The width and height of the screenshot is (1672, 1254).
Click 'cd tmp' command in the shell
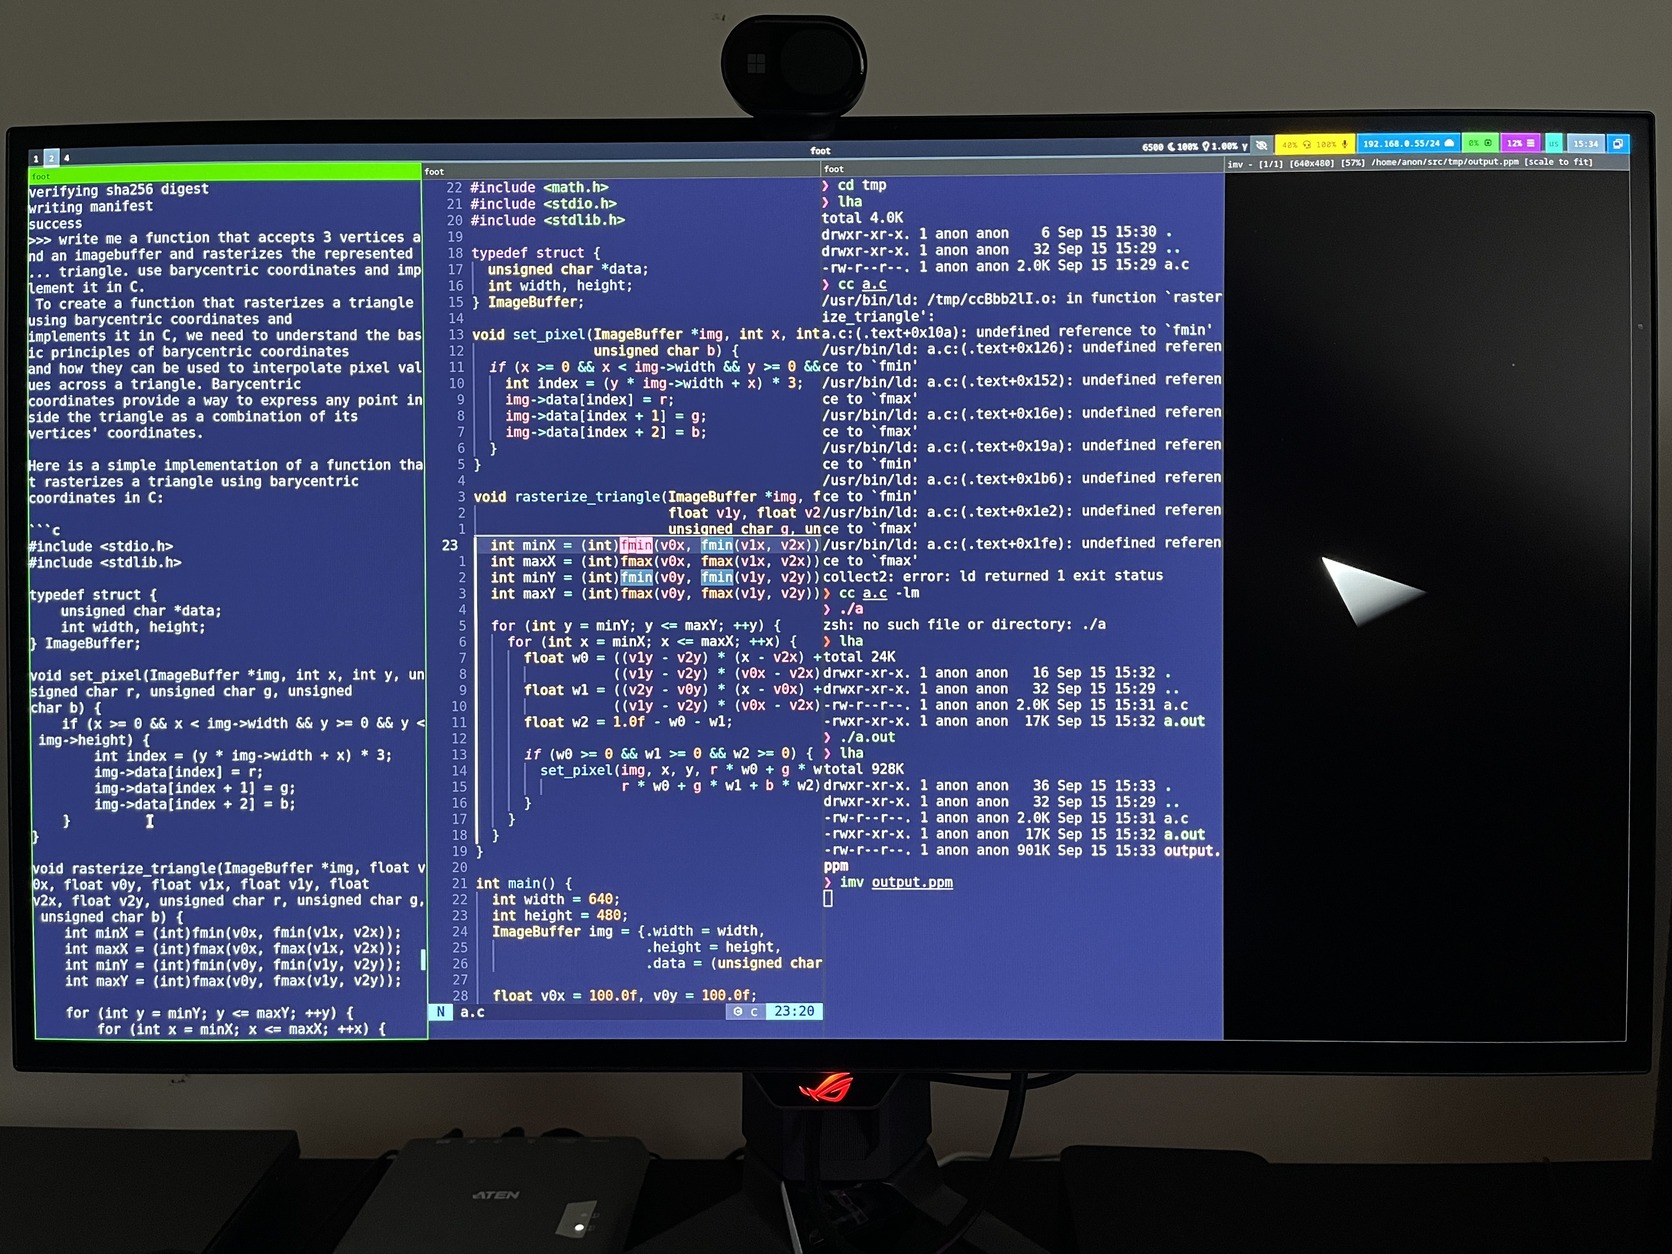click(x=862, y=185)
